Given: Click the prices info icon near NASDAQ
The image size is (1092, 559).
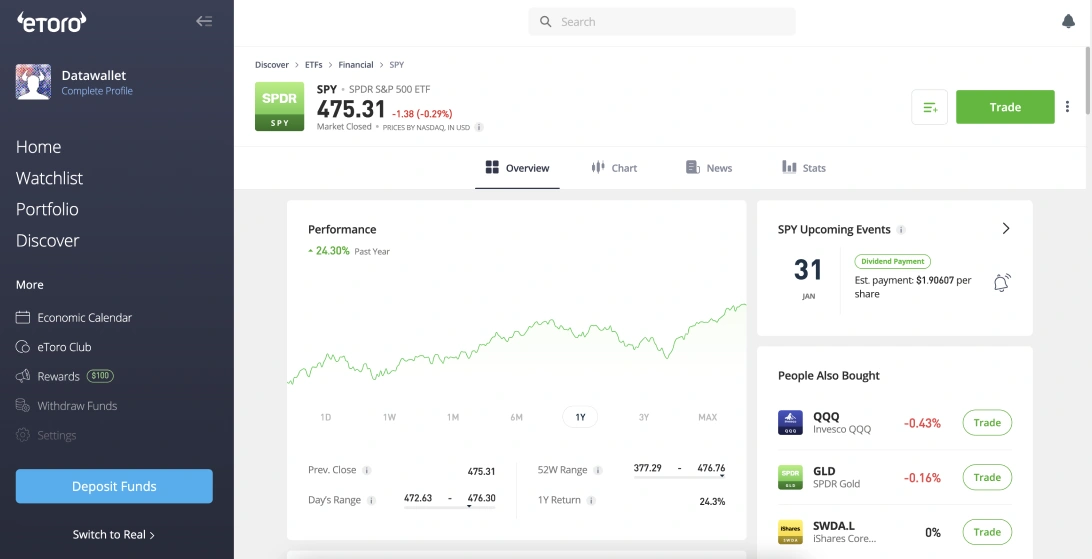Looking at the screenshot, I should [479, 127].
